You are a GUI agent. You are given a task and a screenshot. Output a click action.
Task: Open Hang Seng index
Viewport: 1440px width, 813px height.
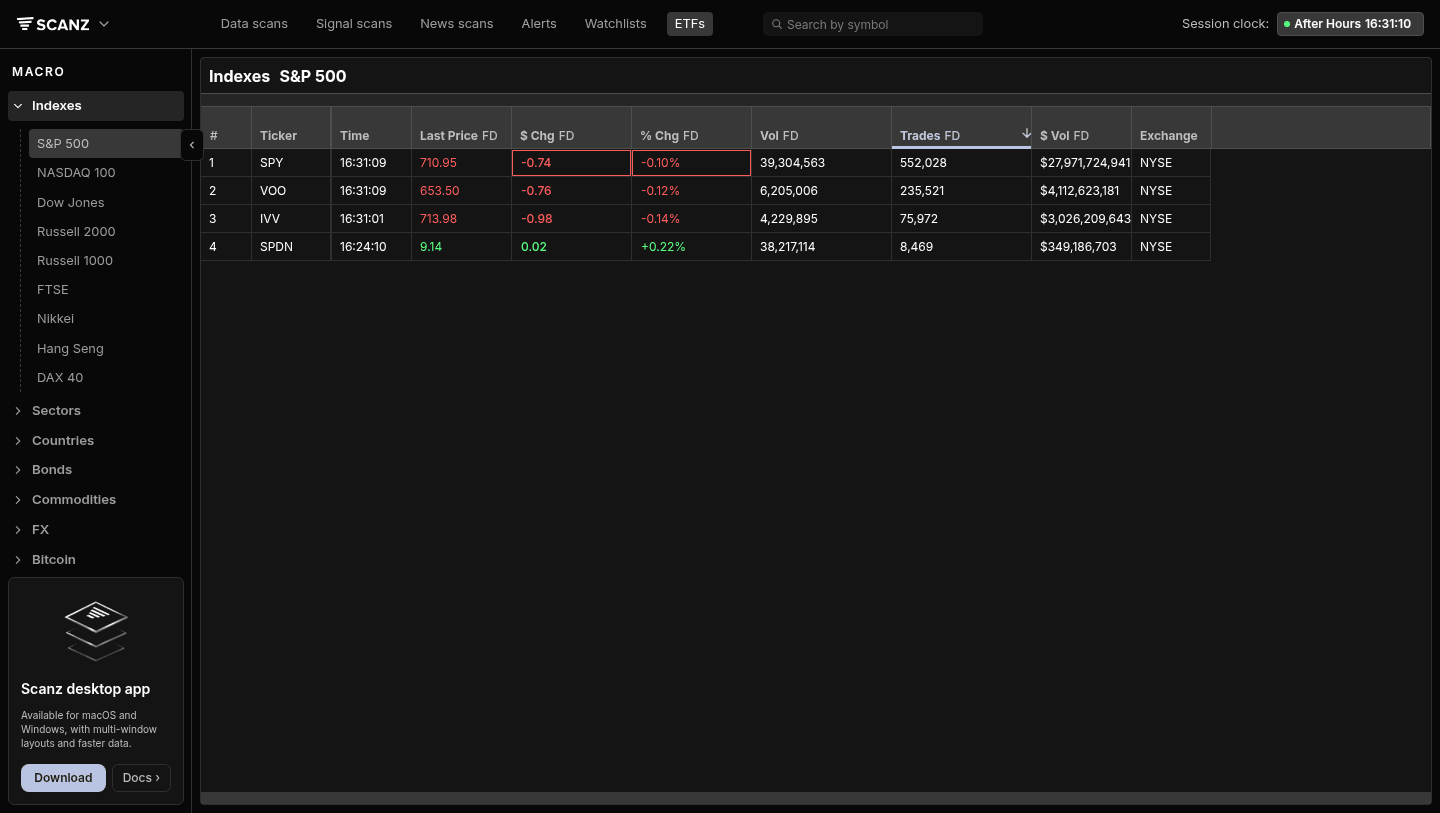[x=70, y=349]
